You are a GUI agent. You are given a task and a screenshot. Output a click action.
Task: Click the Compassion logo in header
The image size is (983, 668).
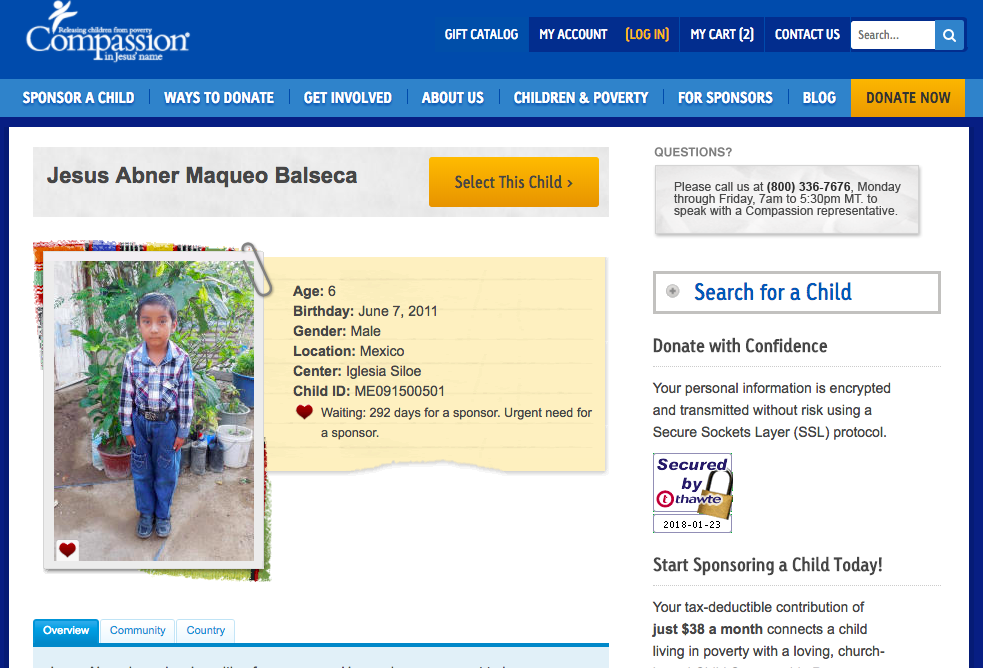point(107,34)
